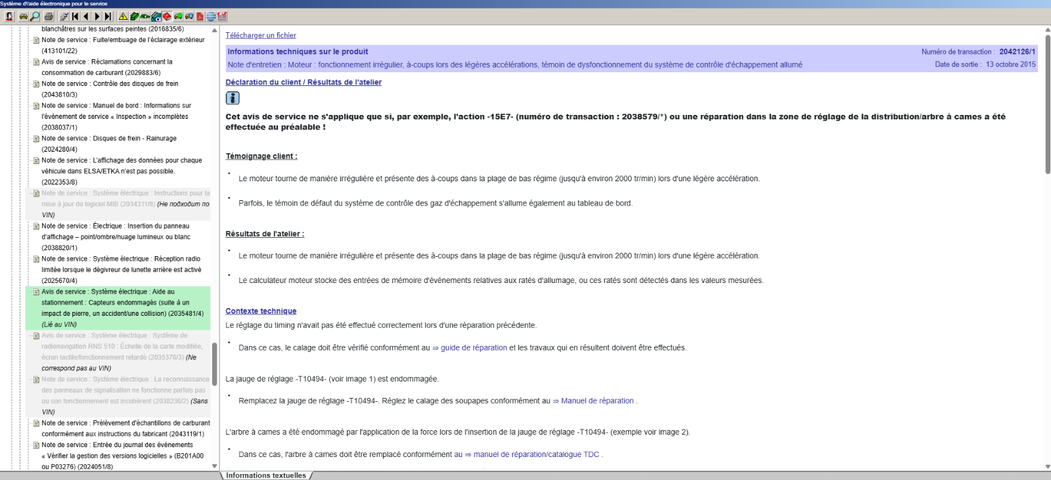Screen dimensions: 1051x480
Task: Click the printer icon to print
Action: [x=49, y=16]
